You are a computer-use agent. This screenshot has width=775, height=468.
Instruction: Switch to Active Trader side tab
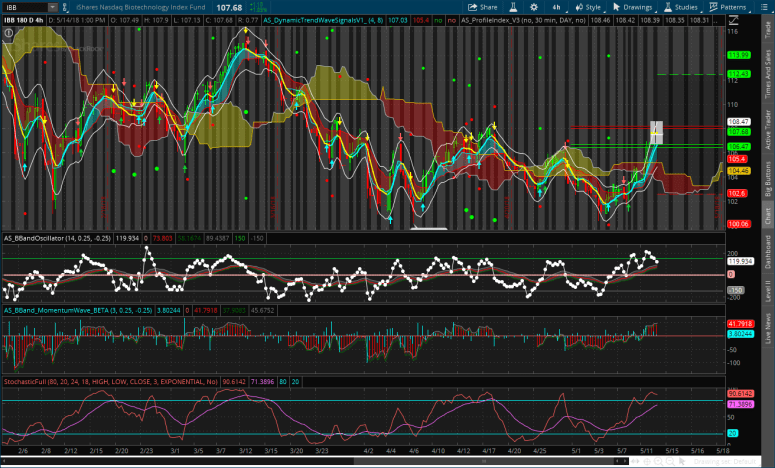click(x=768, y=129)
